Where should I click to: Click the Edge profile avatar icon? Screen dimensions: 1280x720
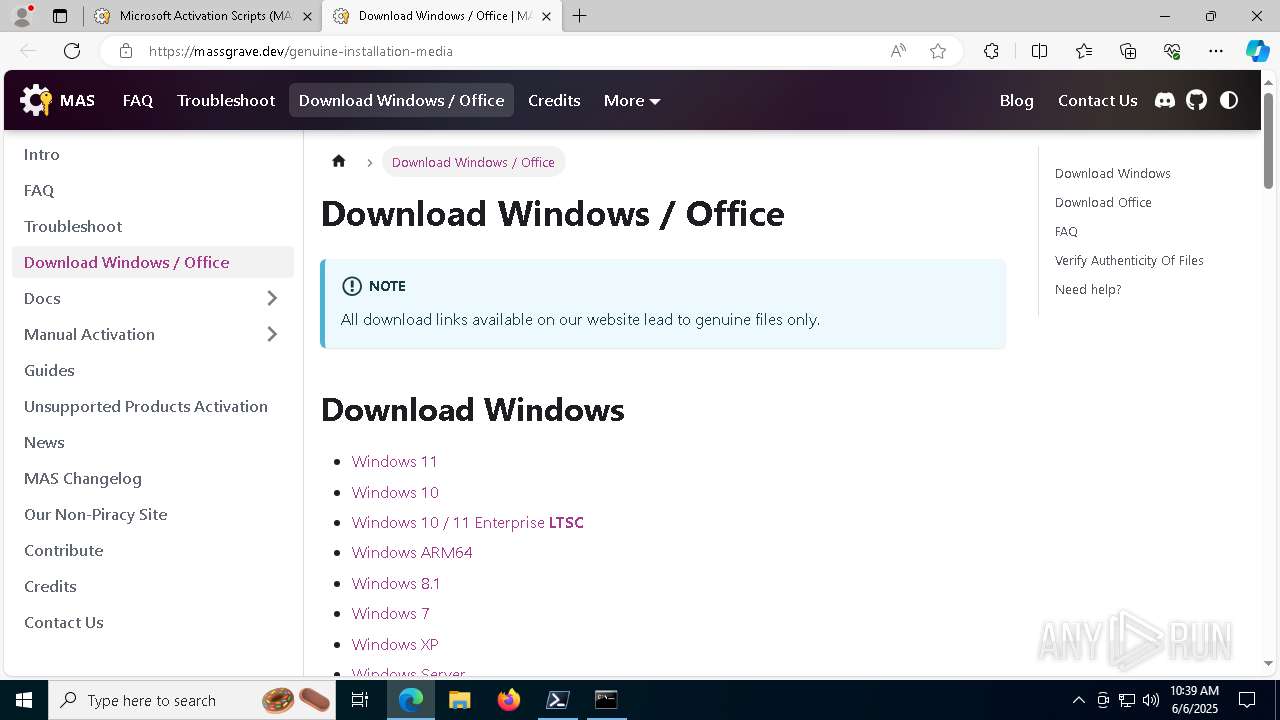(22, 16)
